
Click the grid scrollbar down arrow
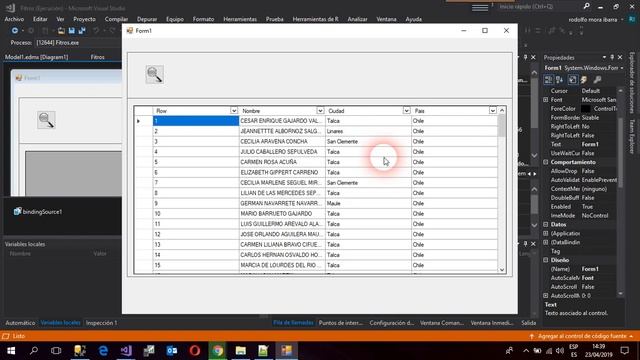[502, 270]
